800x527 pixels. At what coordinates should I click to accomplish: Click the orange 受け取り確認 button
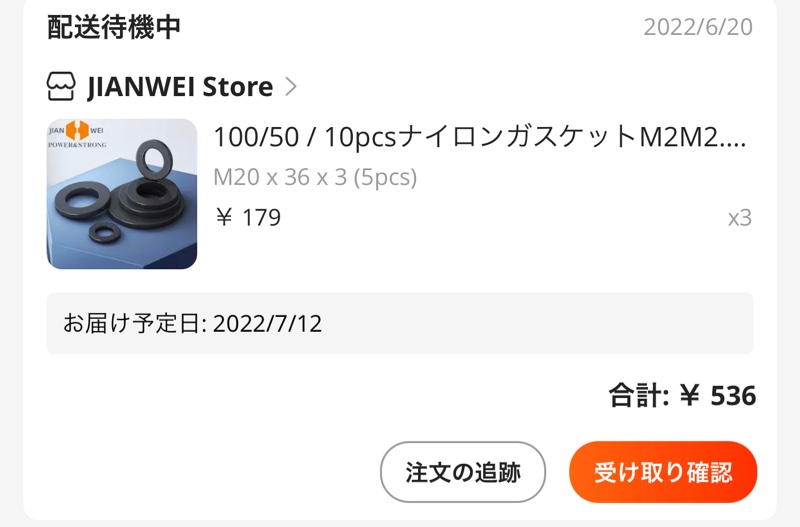(663, 472)
